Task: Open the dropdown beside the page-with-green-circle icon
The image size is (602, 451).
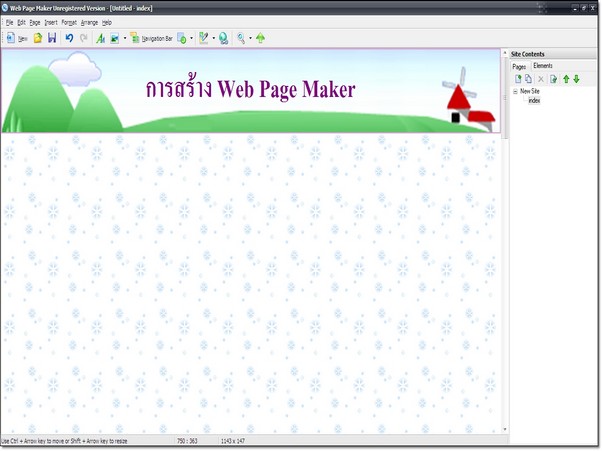Action: point(192,38)
